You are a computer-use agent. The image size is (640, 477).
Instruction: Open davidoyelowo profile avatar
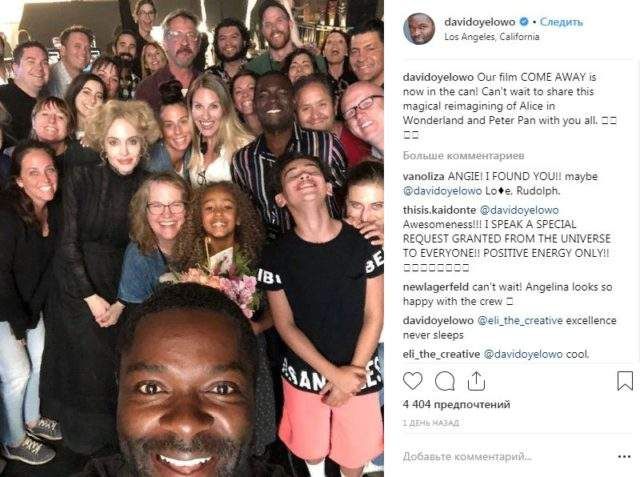coord(419,29)
